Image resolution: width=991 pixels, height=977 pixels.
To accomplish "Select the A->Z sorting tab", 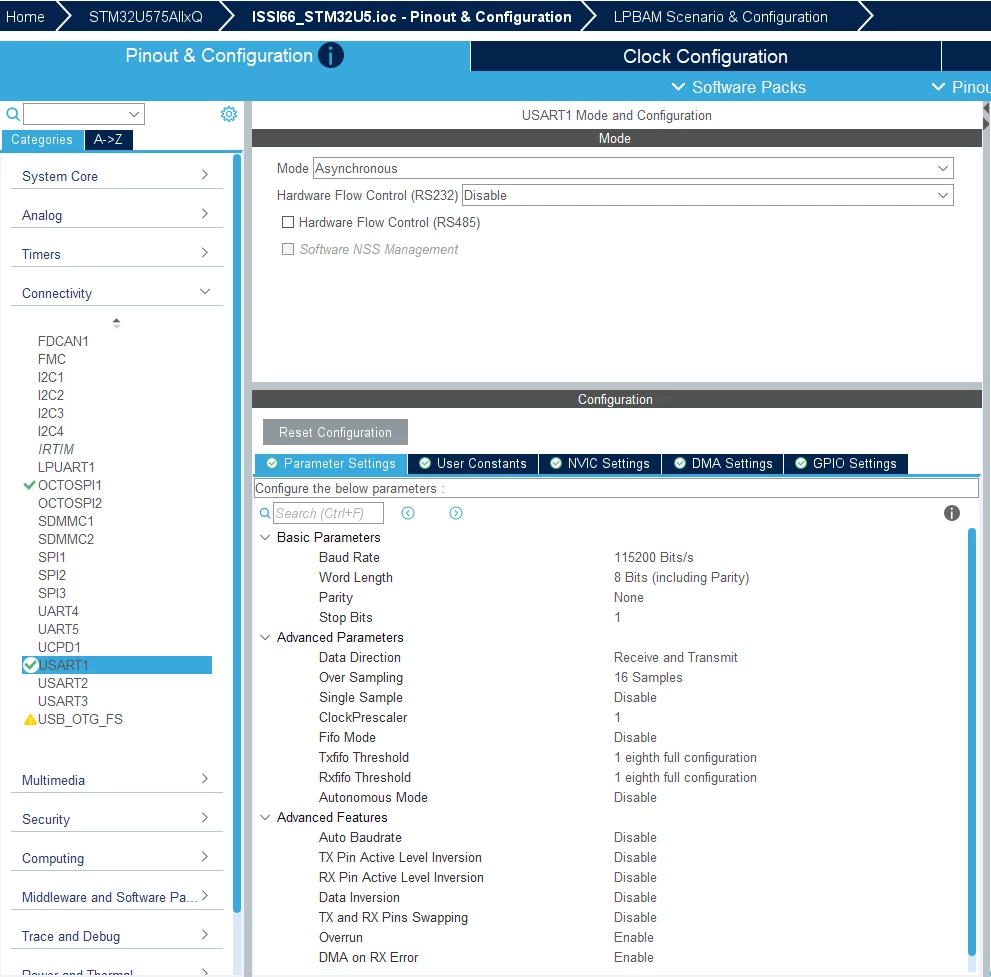I will 108,140.
